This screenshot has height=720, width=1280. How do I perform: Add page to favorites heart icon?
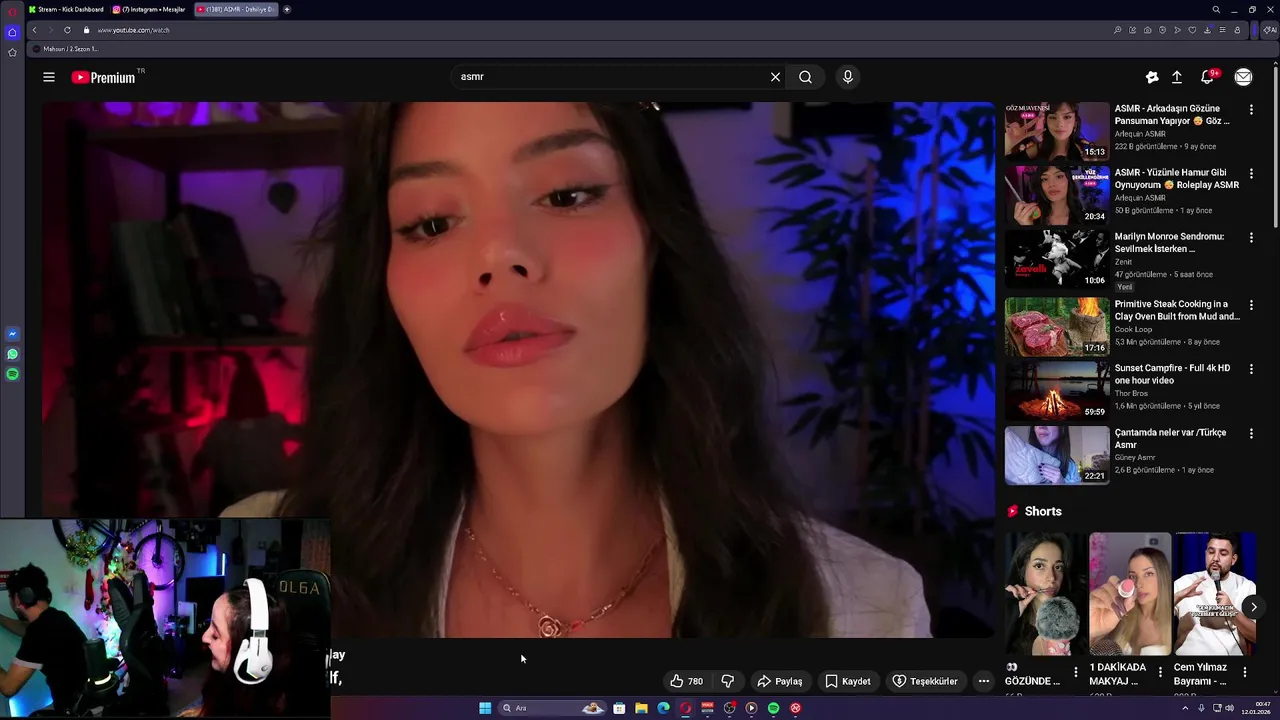pyautogui.click(x=1192, y=30)
